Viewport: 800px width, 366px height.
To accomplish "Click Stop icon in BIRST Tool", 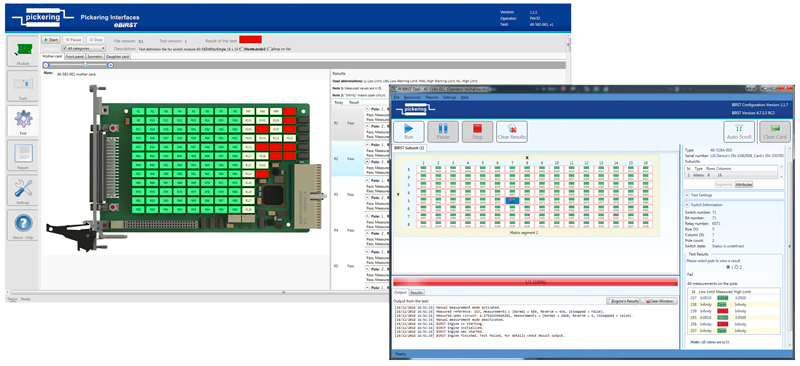I will [477, 132].
